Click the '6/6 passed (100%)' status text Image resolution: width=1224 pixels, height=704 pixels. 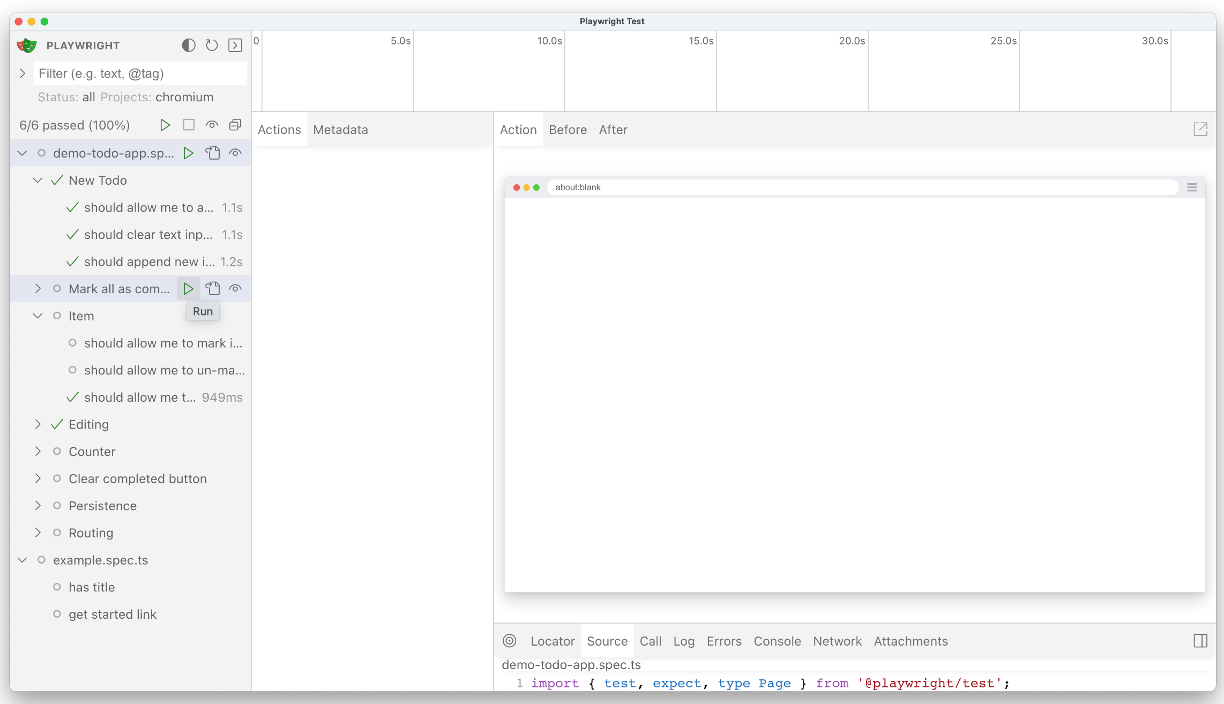tap(75, 125)
